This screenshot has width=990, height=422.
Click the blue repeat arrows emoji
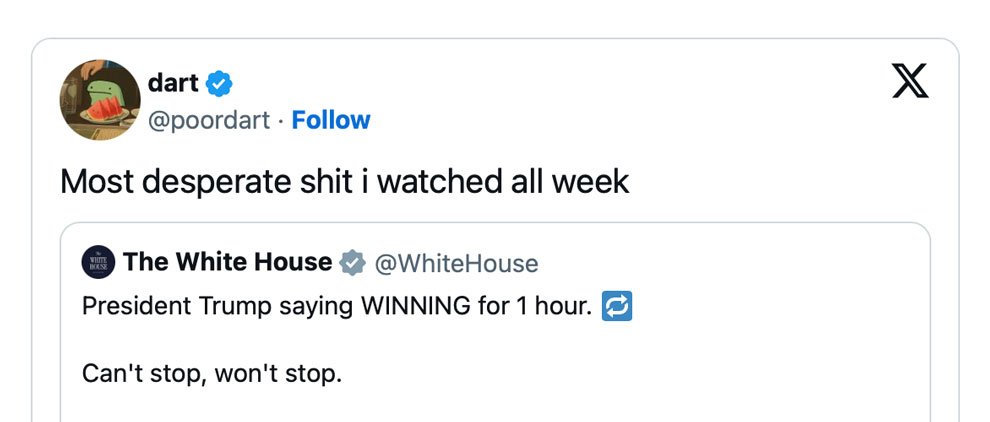tap(617, 306)
